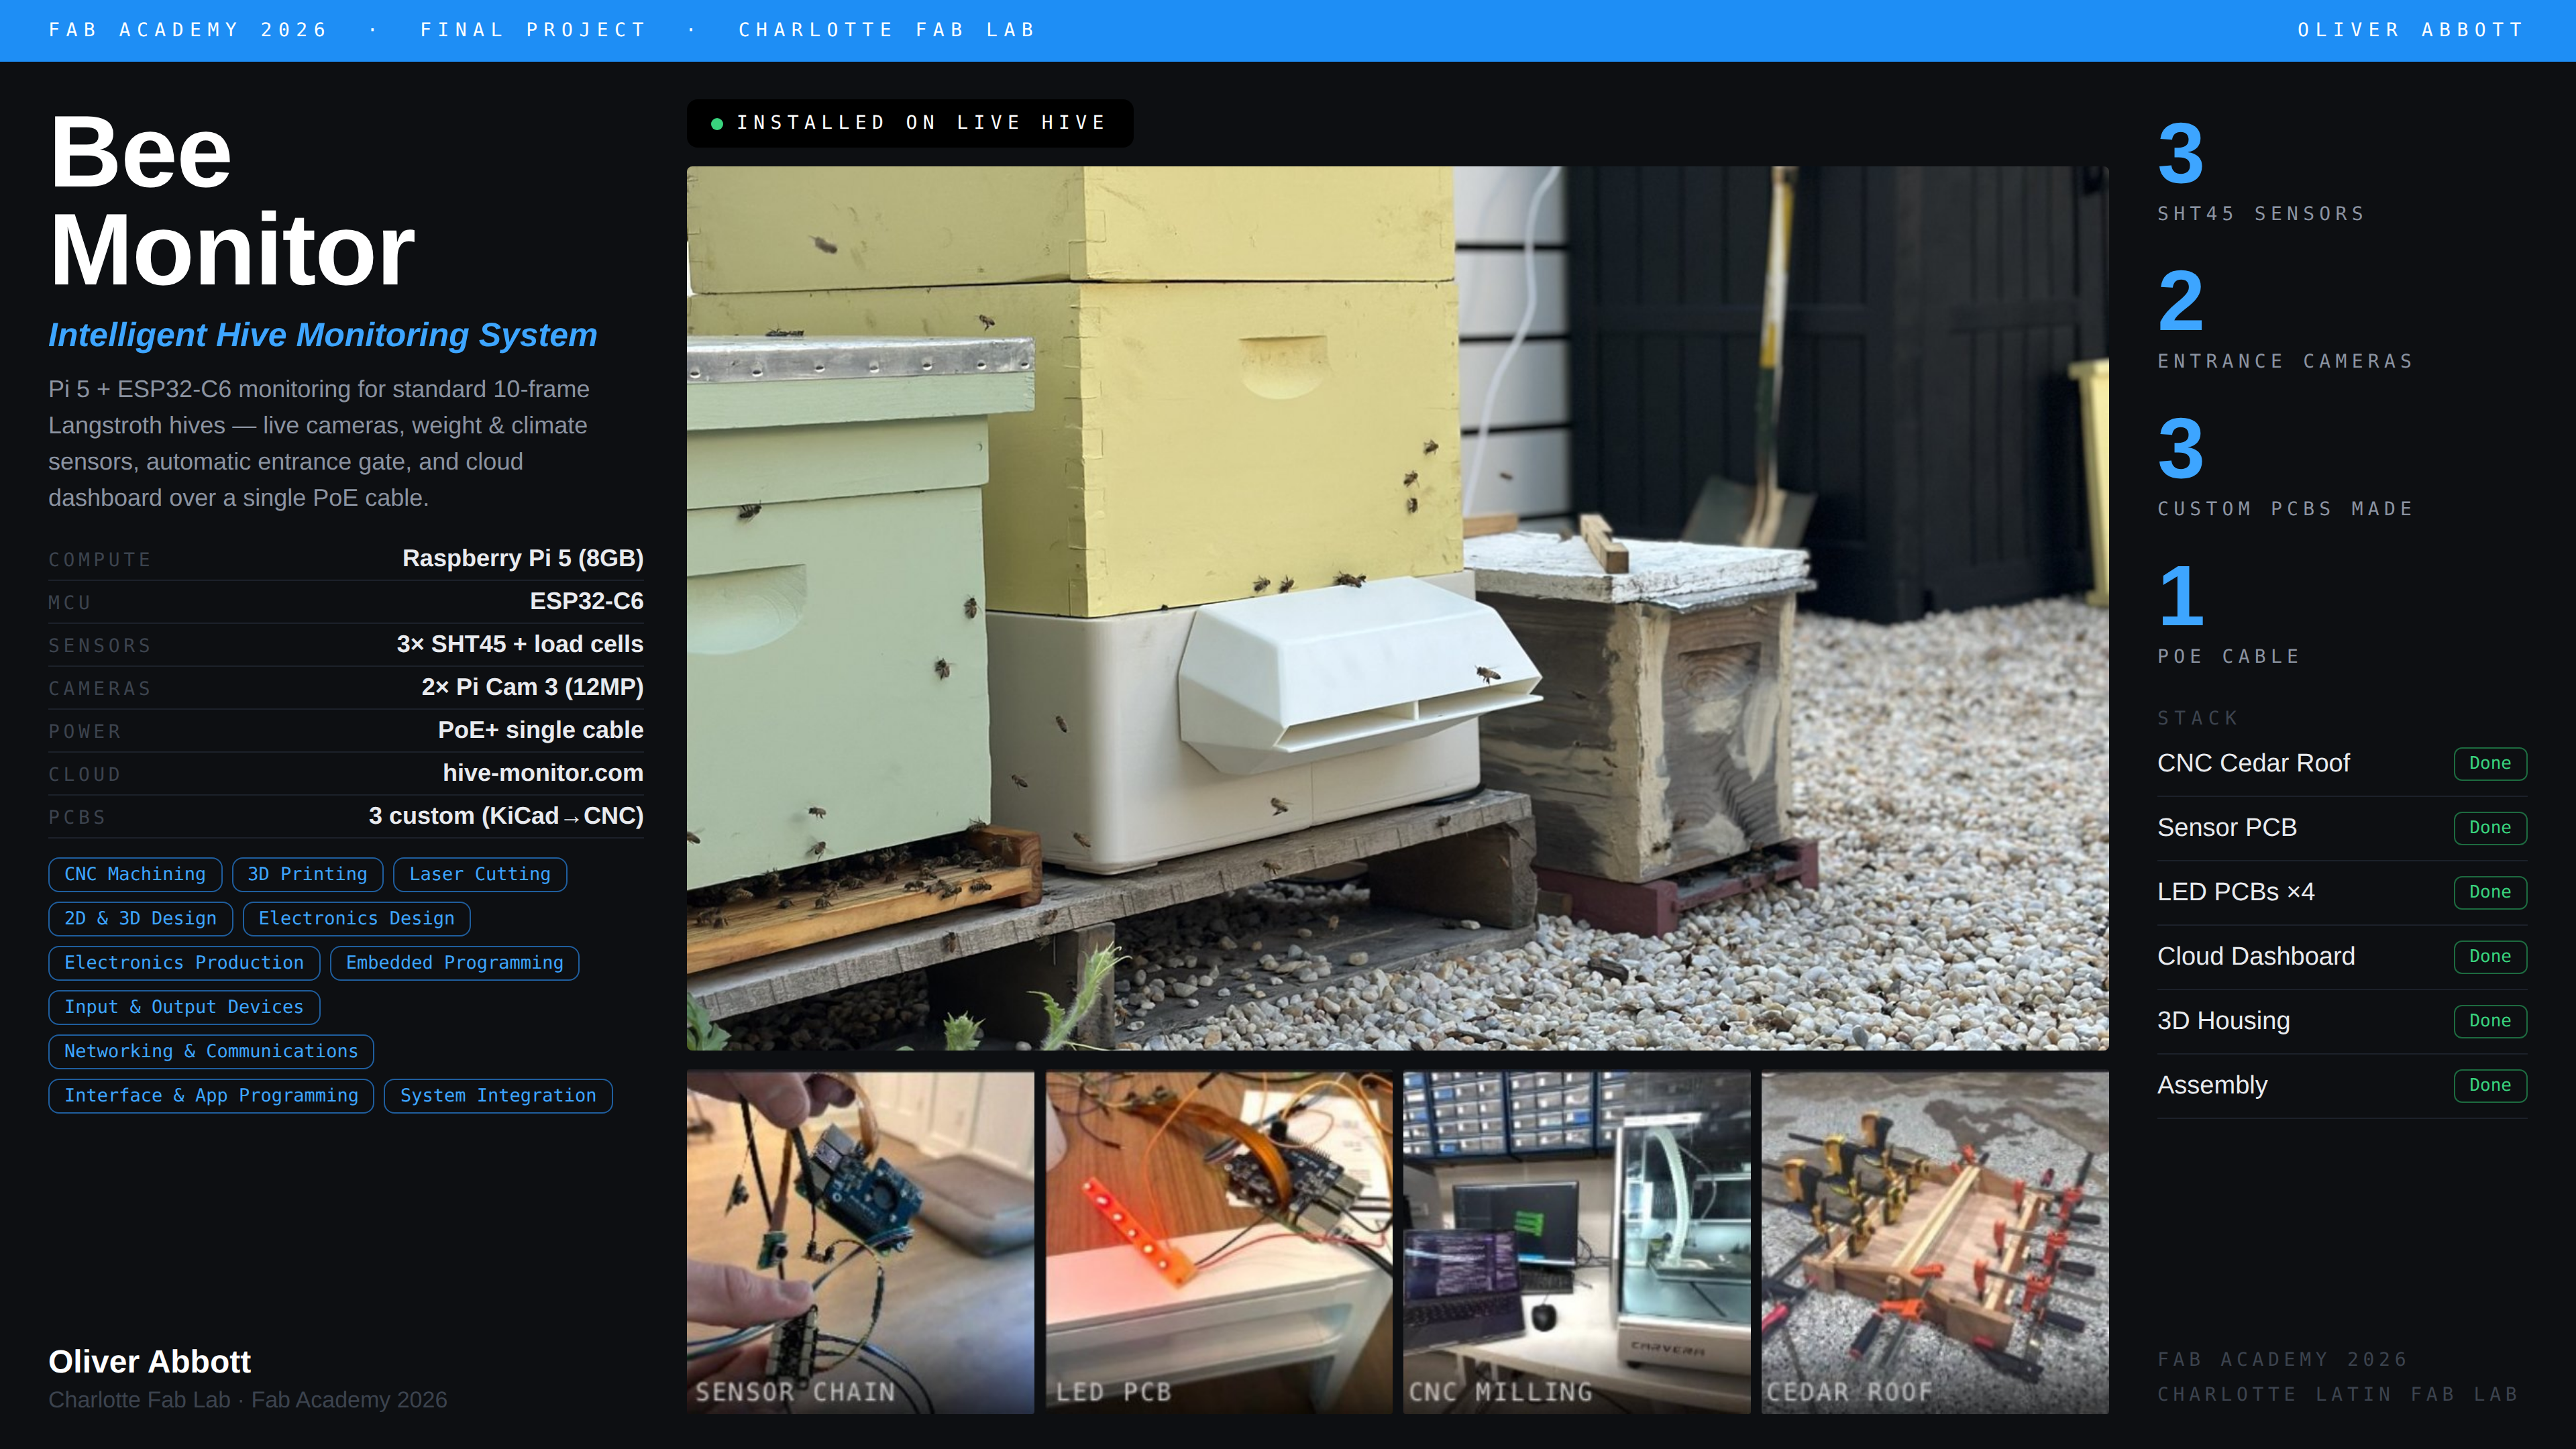2576x1449 pixels.
Task: Select the 3D Printing tag
Action: (x=307, y=874)
